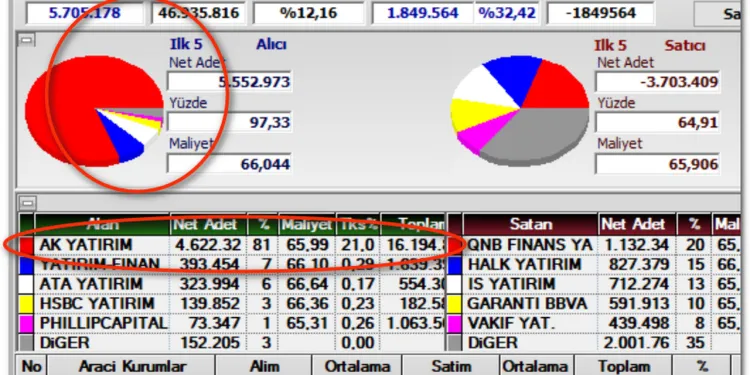This screenshot has width=750, height=375.
Task: Click the top field showing %32,42
Action: (x=507, y=13)
